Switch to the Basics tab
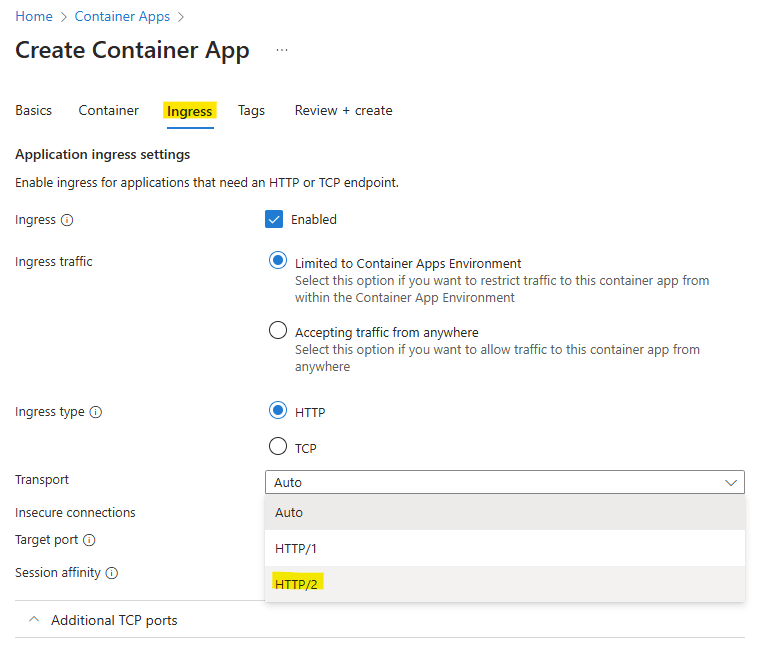This screenshot has width=783, height=653. 33,110
